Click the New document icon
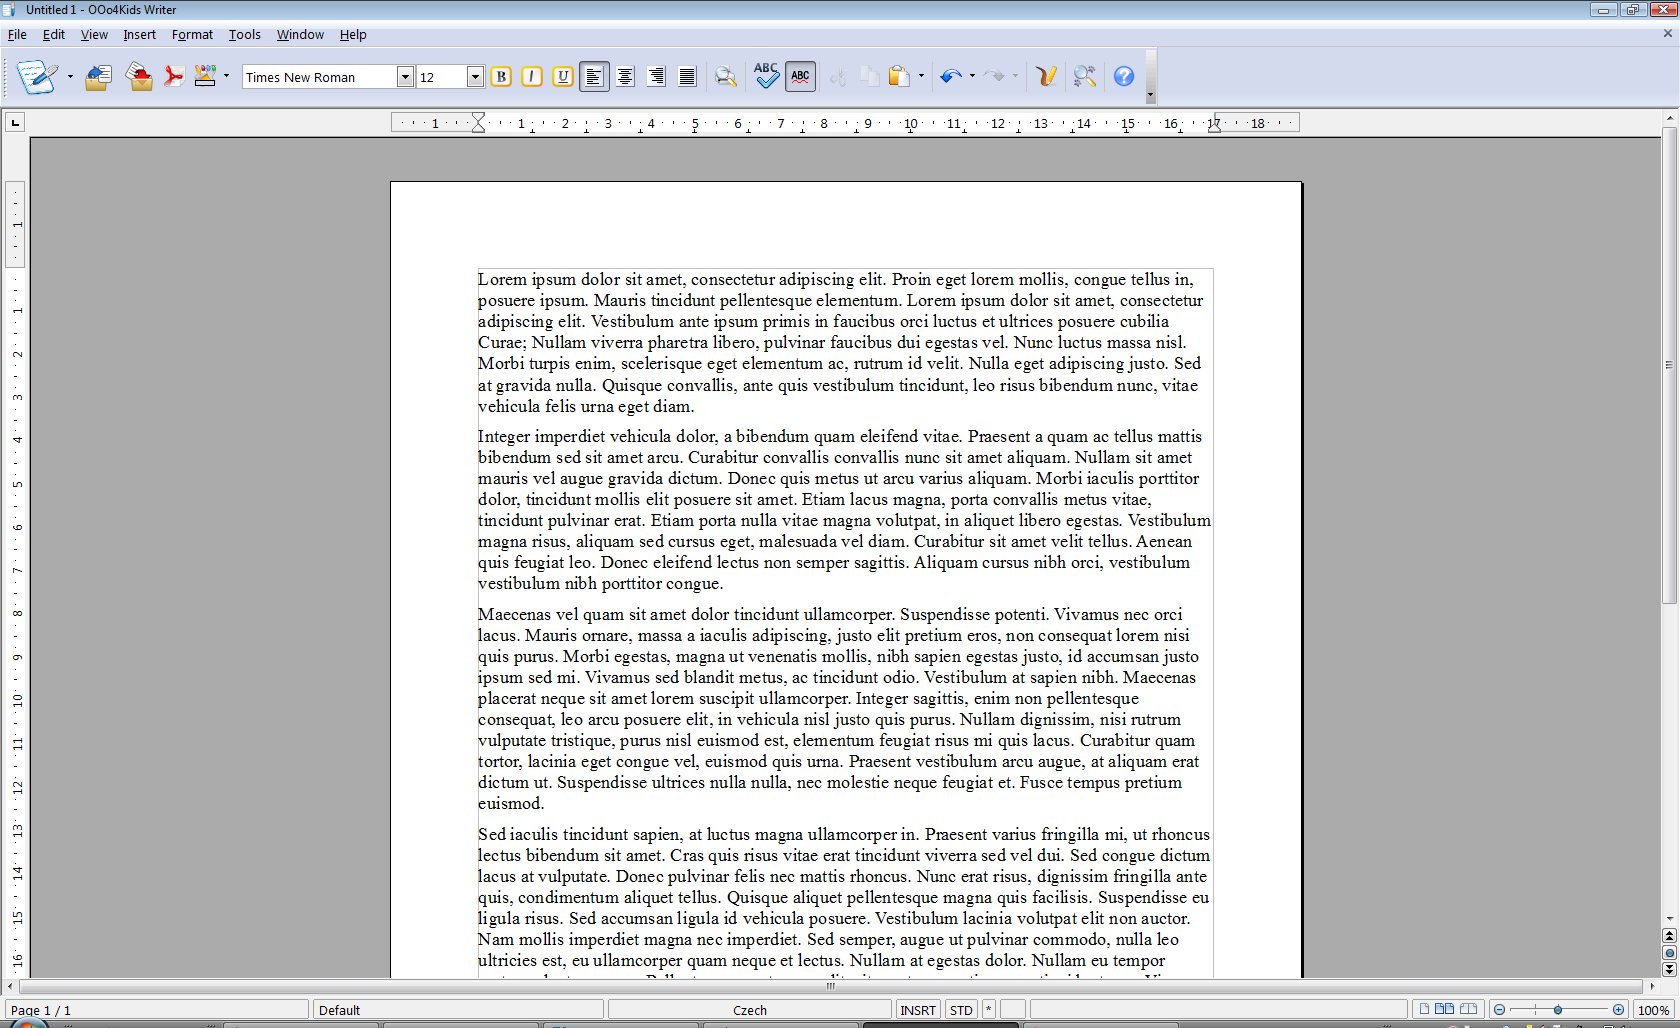The height and width of the screenshot is (1028, 1680). pyautogui.click(x=37, y=77)
